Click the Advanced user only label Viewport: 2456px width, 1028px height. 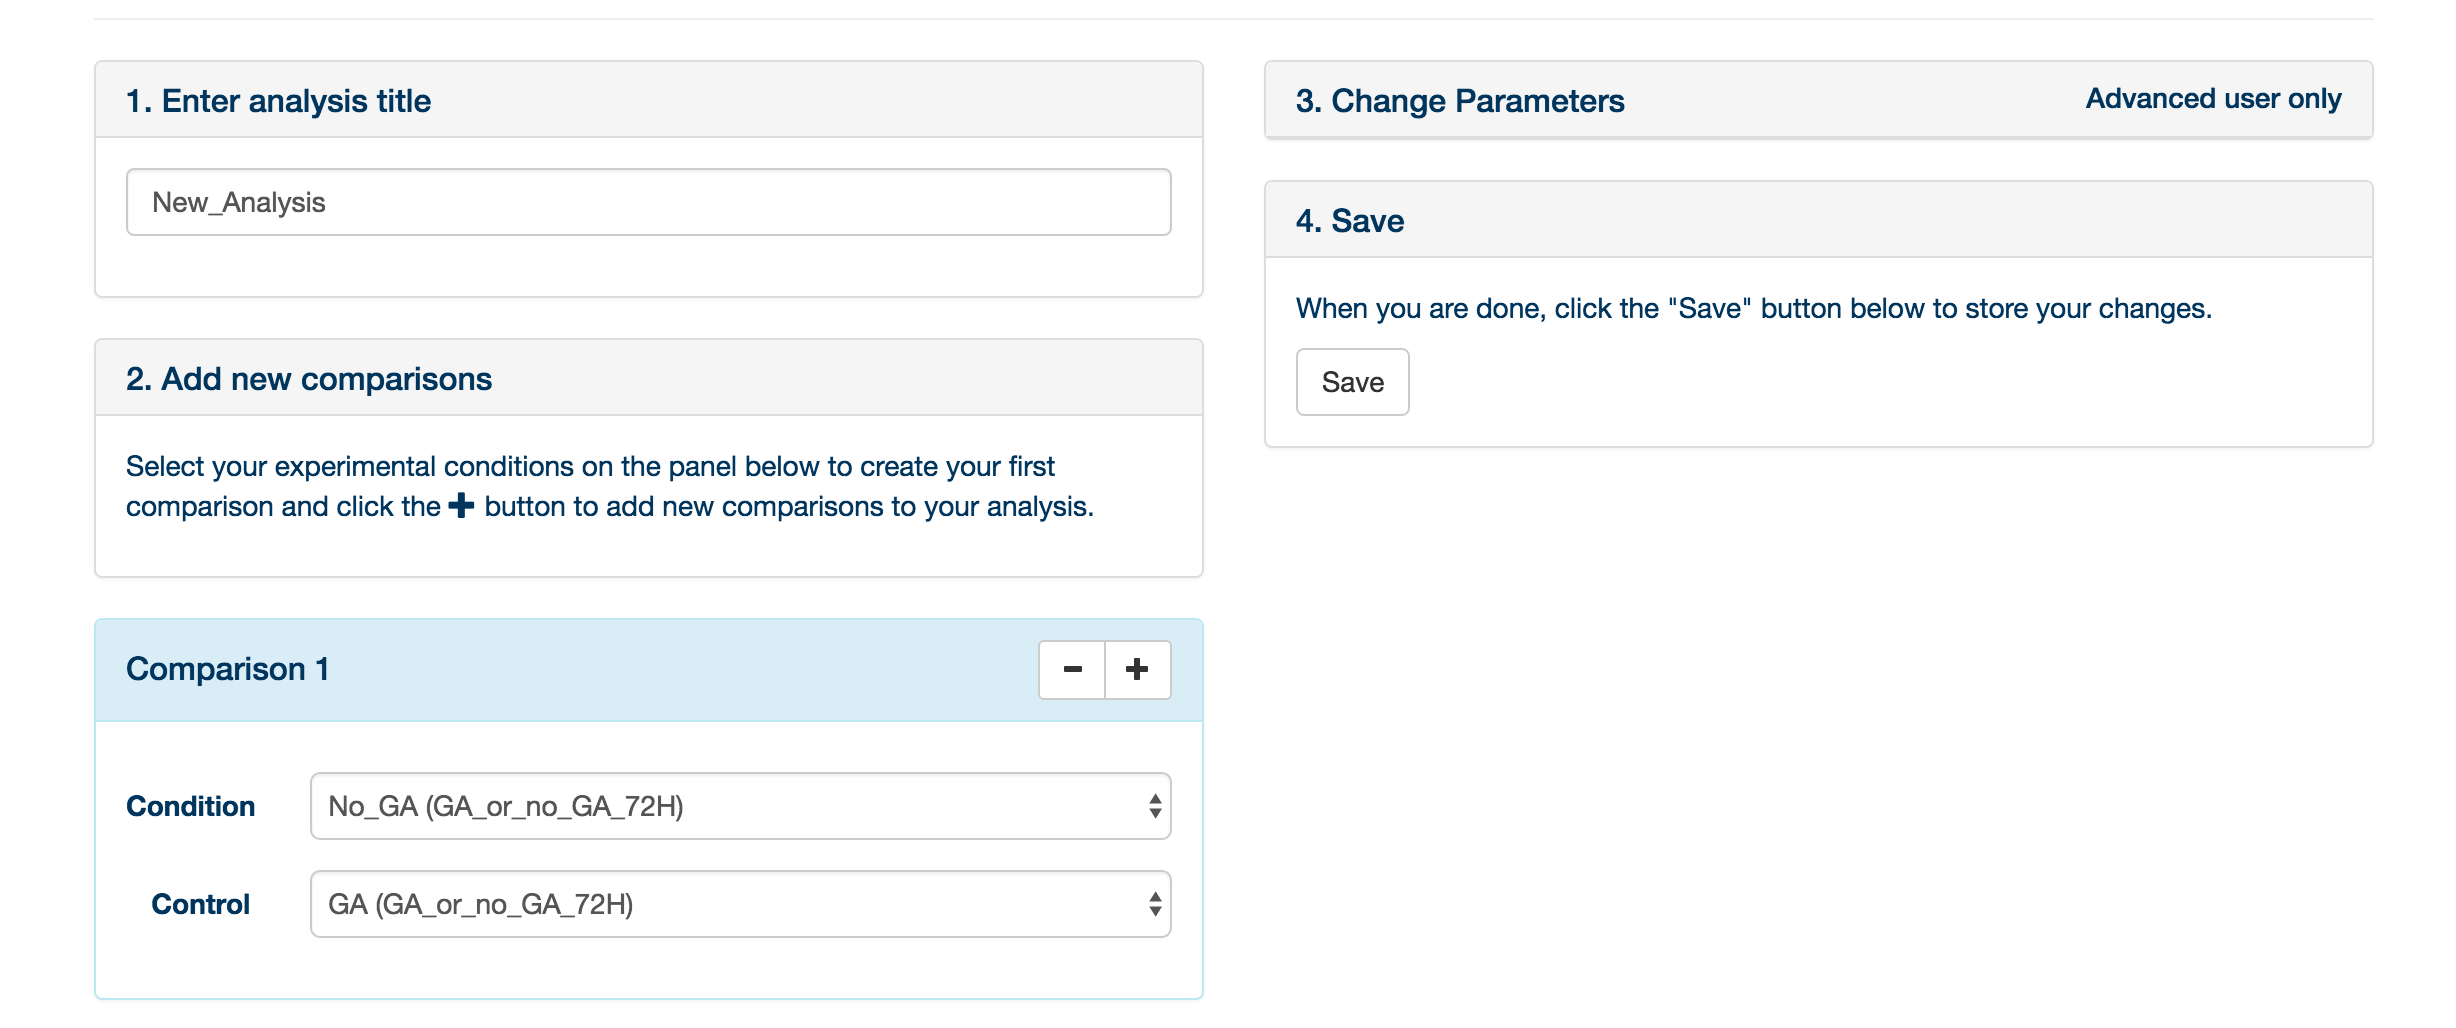pyautogui.click(x=2213, y=99)
